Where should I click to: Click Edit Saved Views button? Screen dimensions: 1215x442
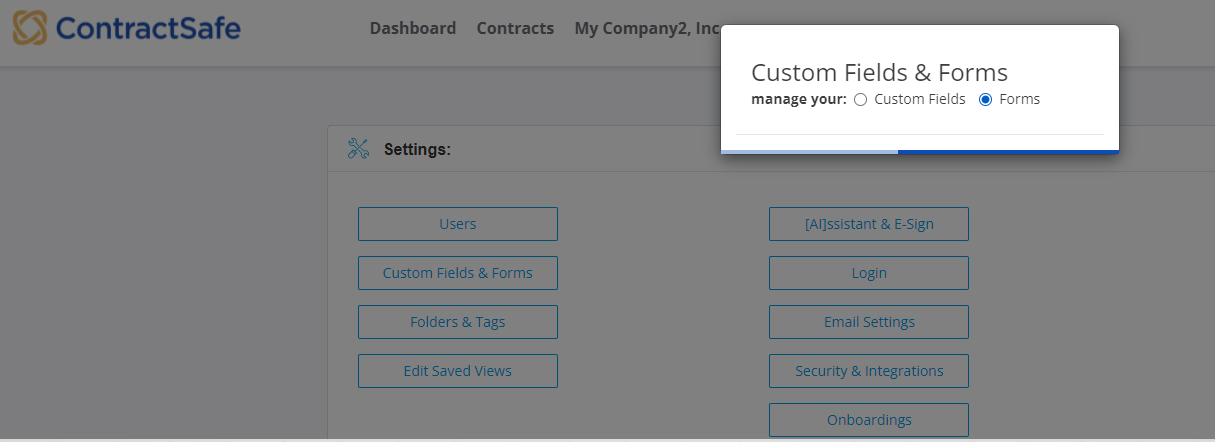coord(458,371)
